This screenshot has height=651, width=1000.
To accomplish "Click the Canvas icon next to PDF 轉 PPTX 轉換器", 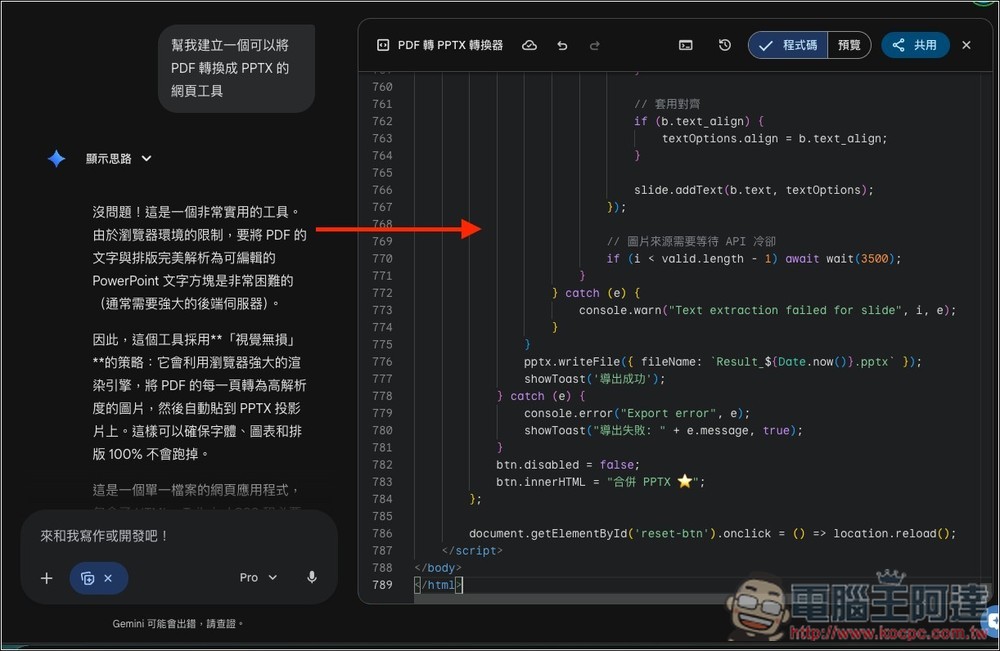I will pos(382,45).
